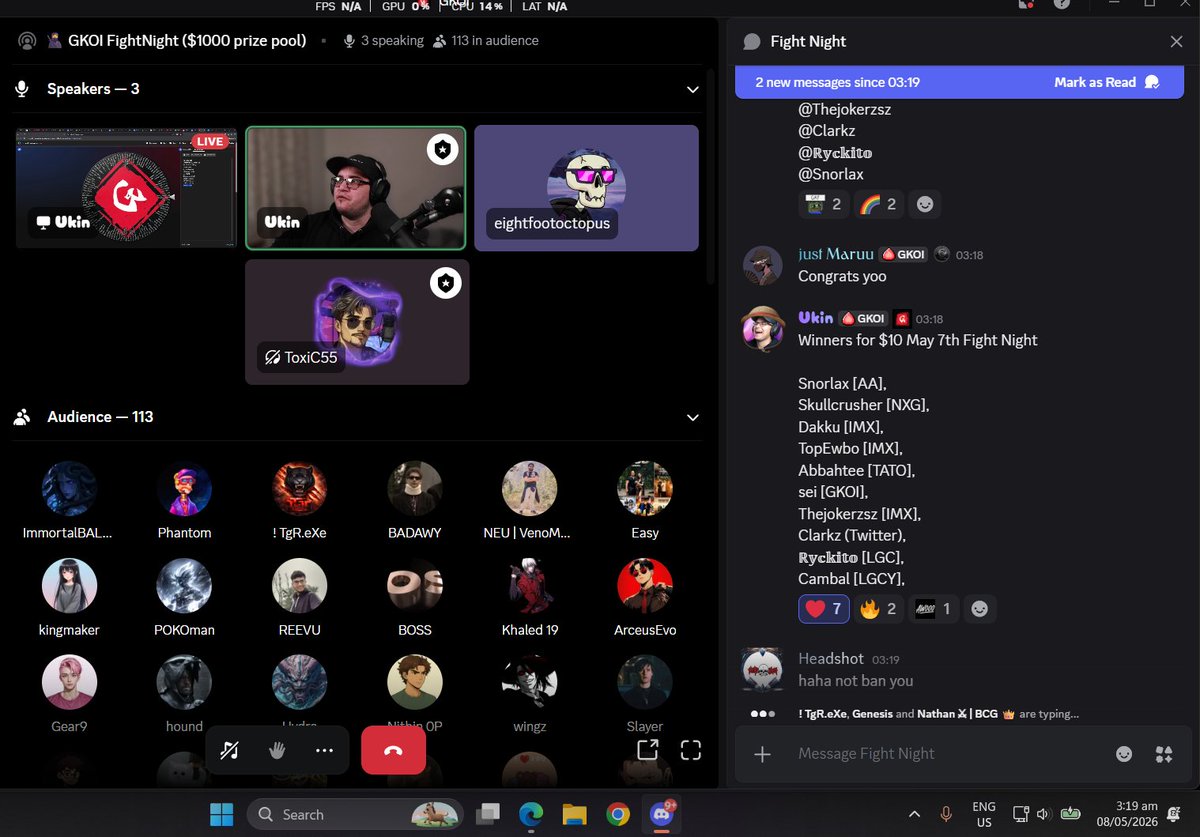
Task: Toggle the rainbow reaction with 2 count
Action: point(878,204)
